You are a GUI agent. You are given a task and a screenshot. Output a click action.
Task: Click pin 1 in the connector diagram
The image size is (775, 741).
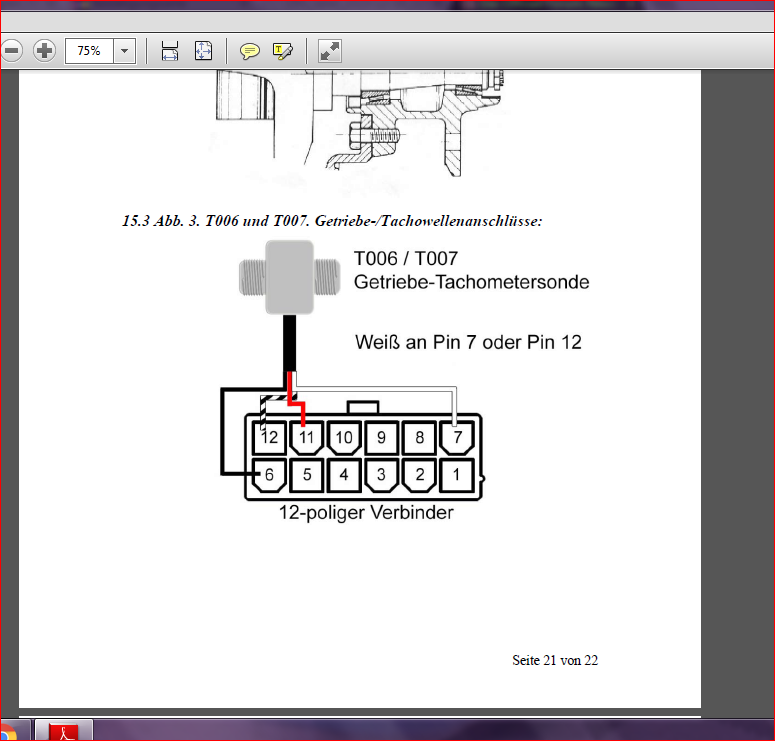(x=457, y=475)
